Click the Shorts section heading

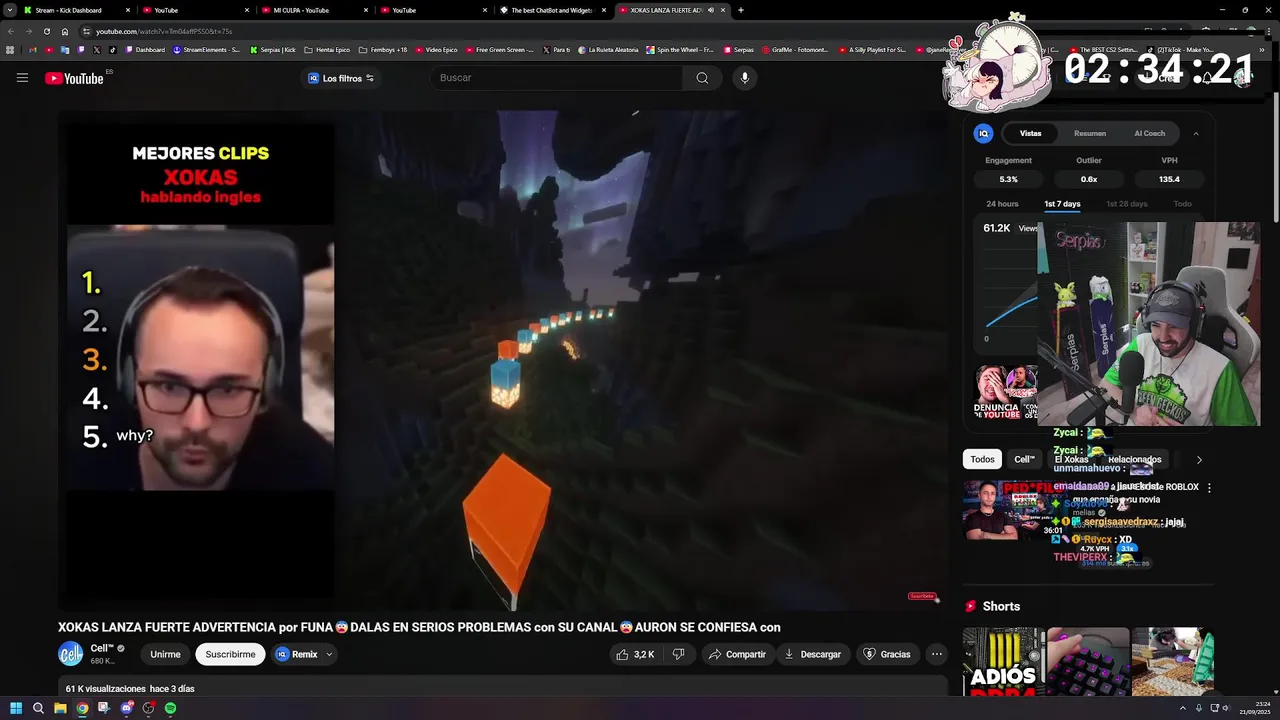1001,606
